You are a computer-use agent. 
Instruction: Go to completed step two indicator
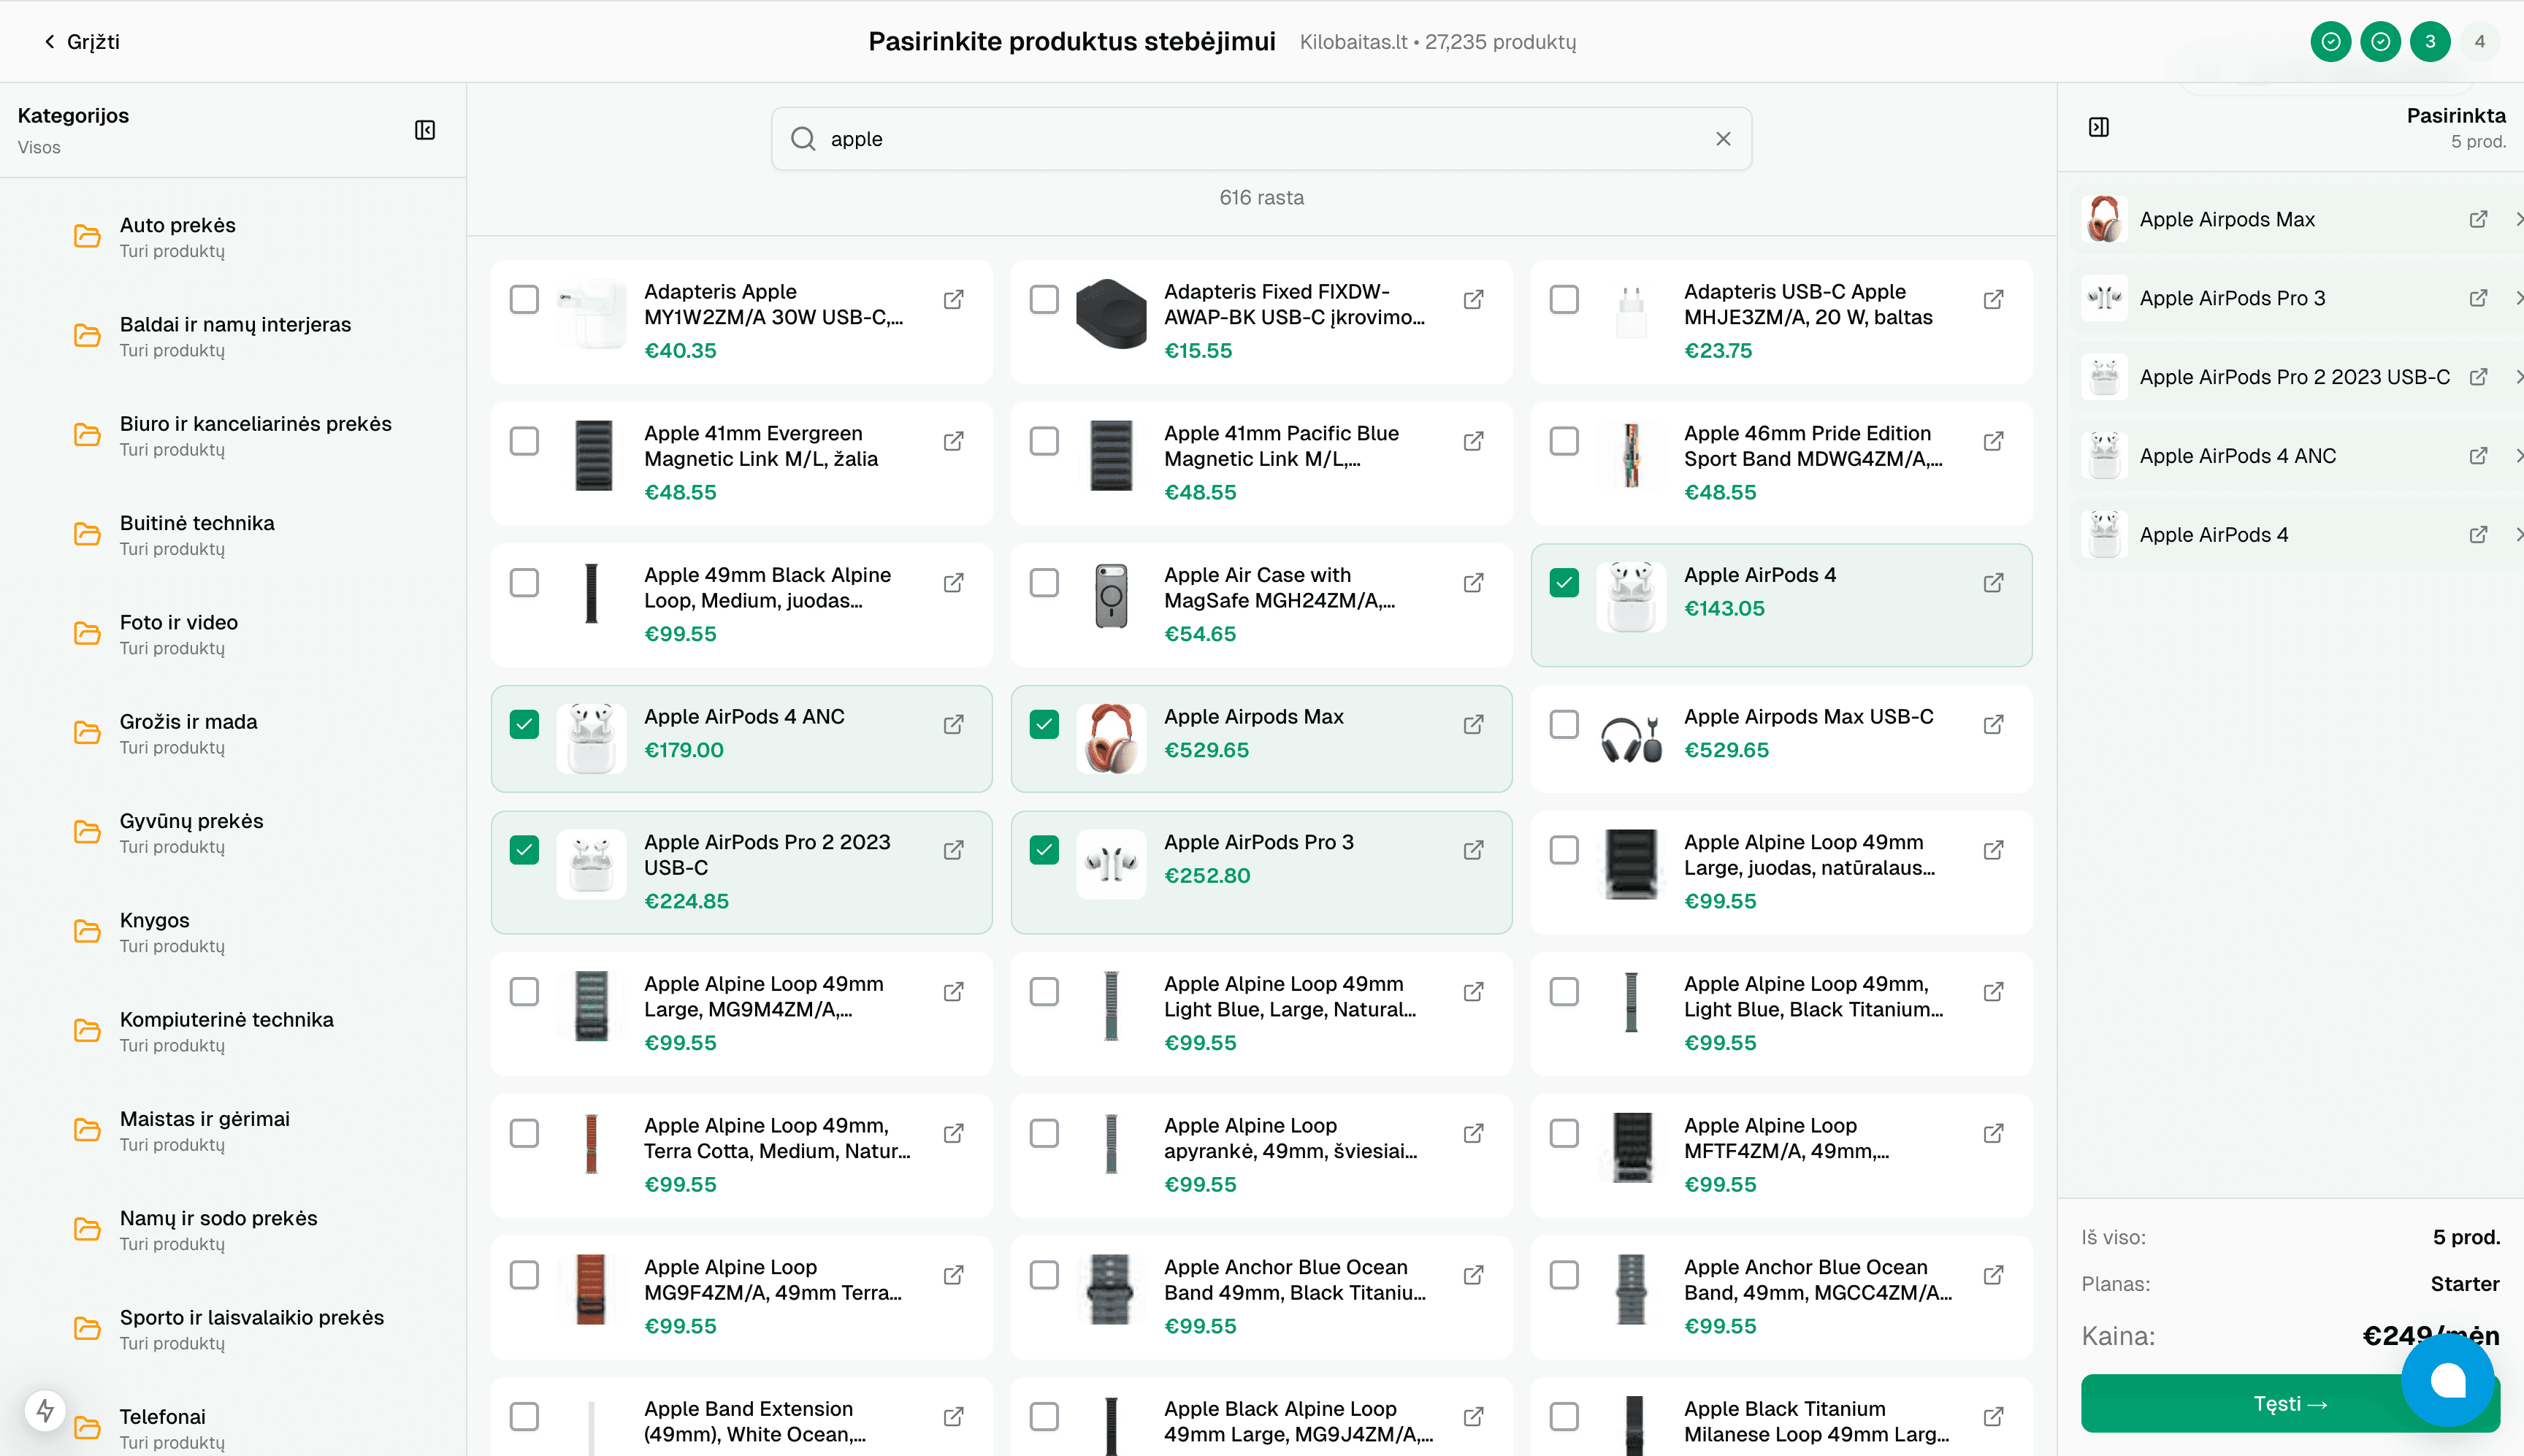pos(2380,42)
